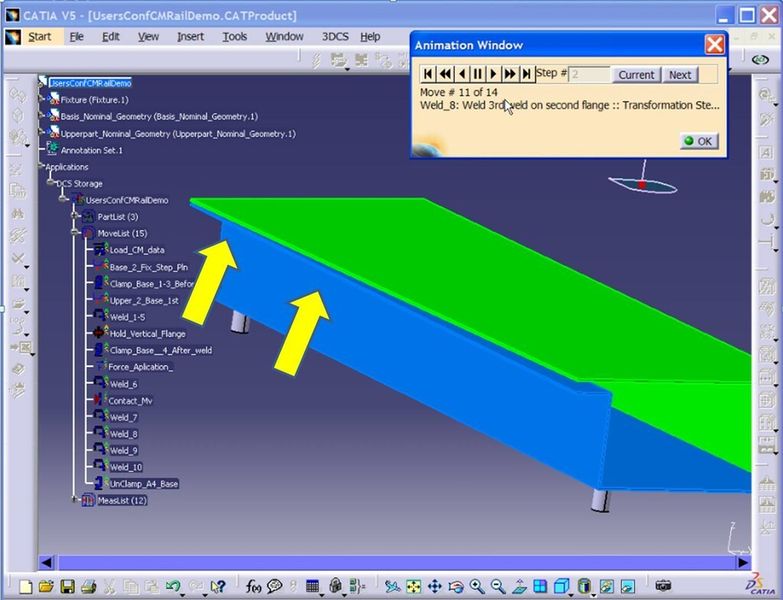The image size is (783, 600).
Task: Click the Next button in Animation Window
Action: pos(680,74)
